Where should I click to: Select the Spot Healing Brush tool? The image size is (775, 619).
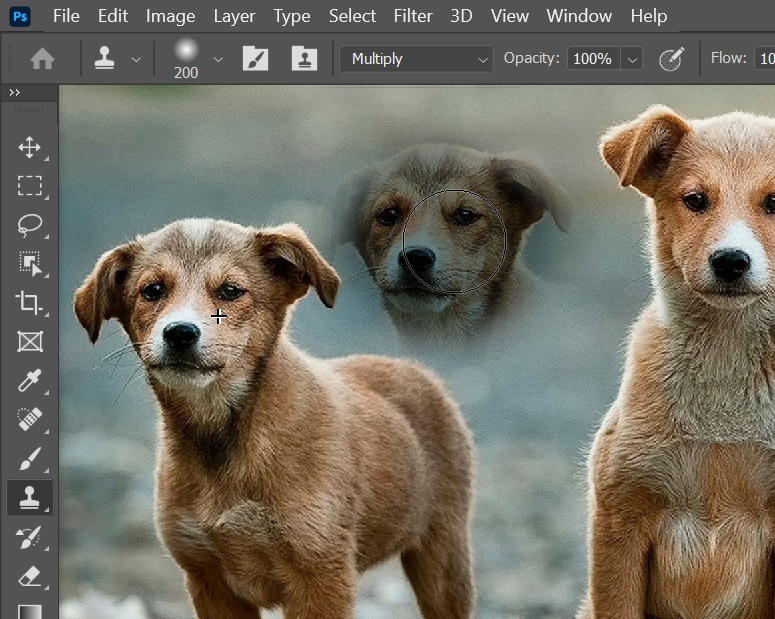pos(30,419)
